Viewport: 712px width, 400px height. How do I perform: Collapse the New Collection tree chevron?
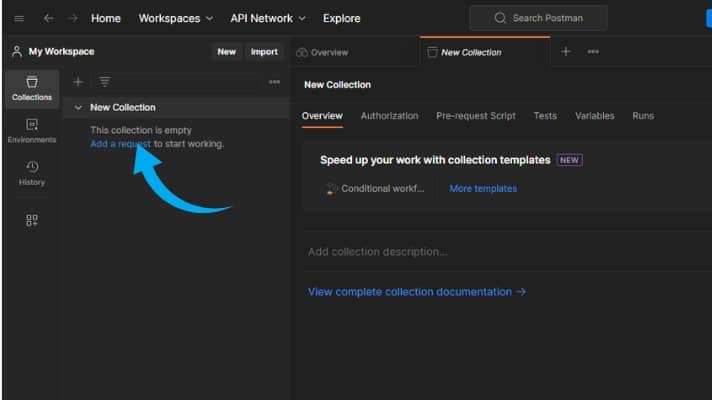(x=78, y=108)
